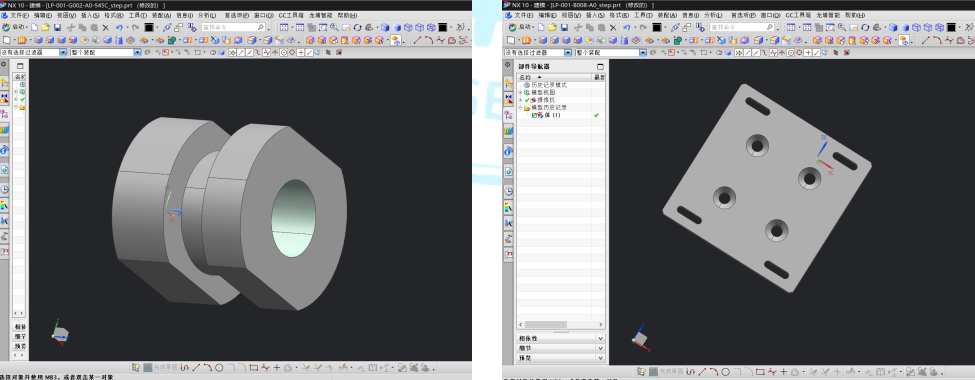Click Undo arrow in the G002 part window

click(119, 27)
